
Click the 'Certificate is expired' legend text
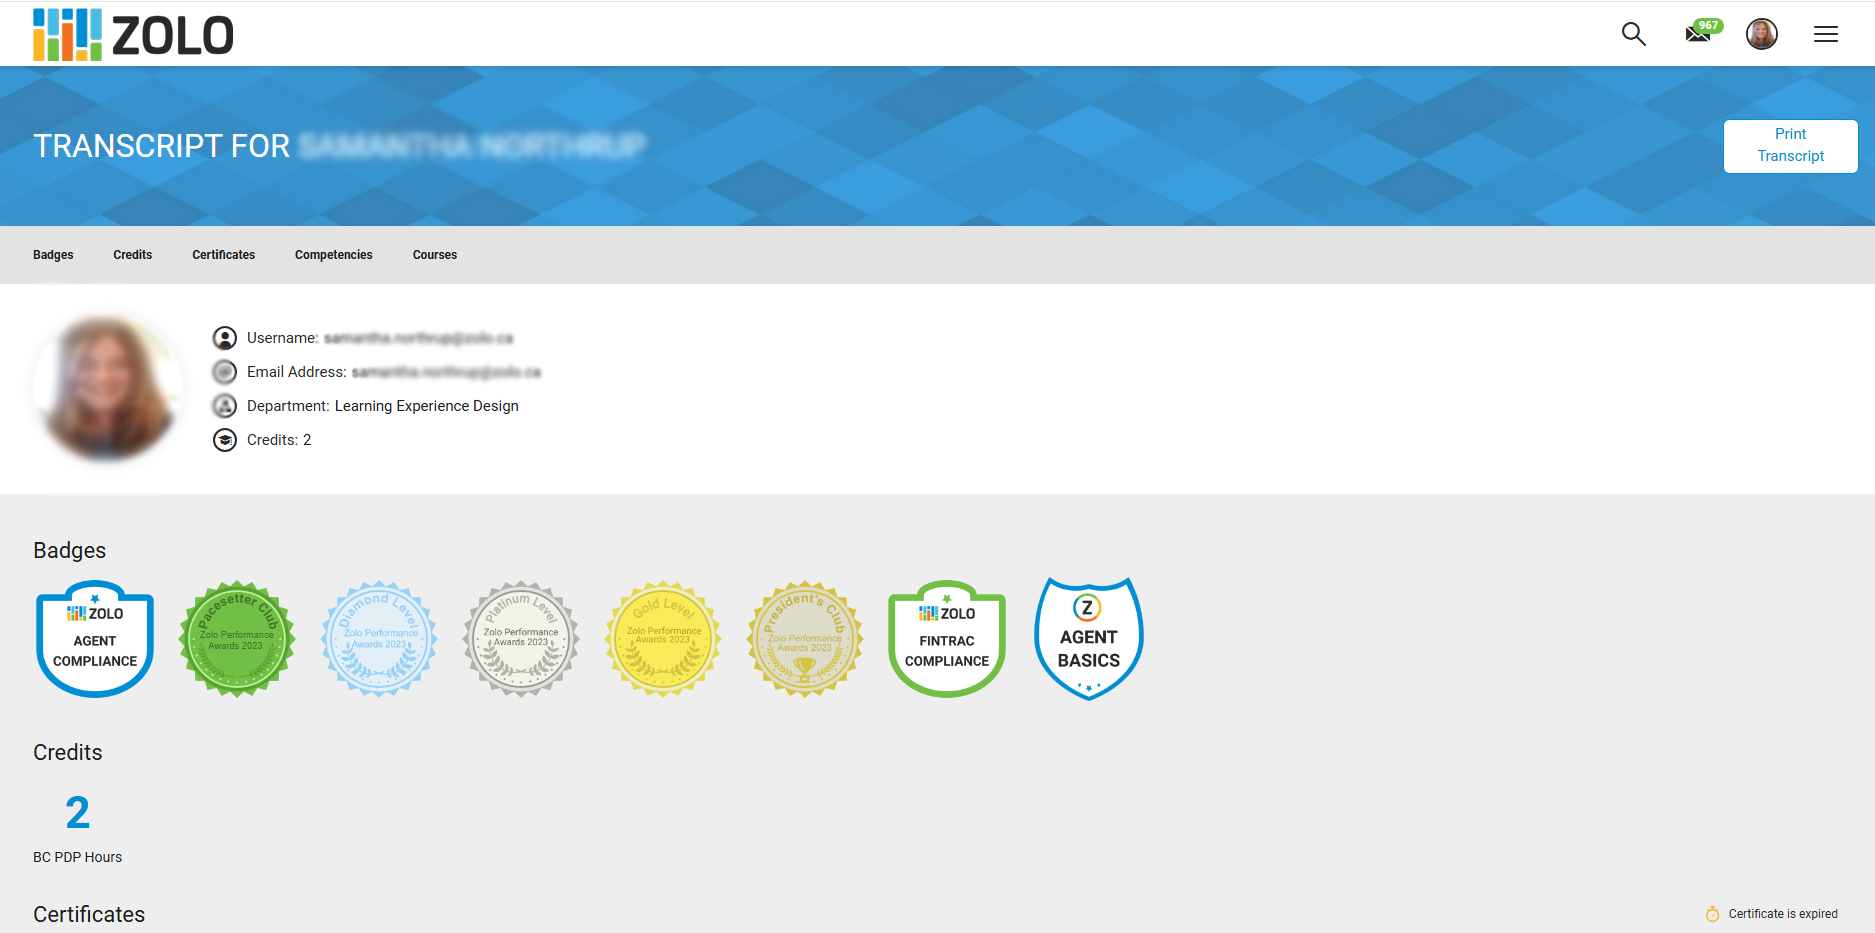[x=1783, y=914]
